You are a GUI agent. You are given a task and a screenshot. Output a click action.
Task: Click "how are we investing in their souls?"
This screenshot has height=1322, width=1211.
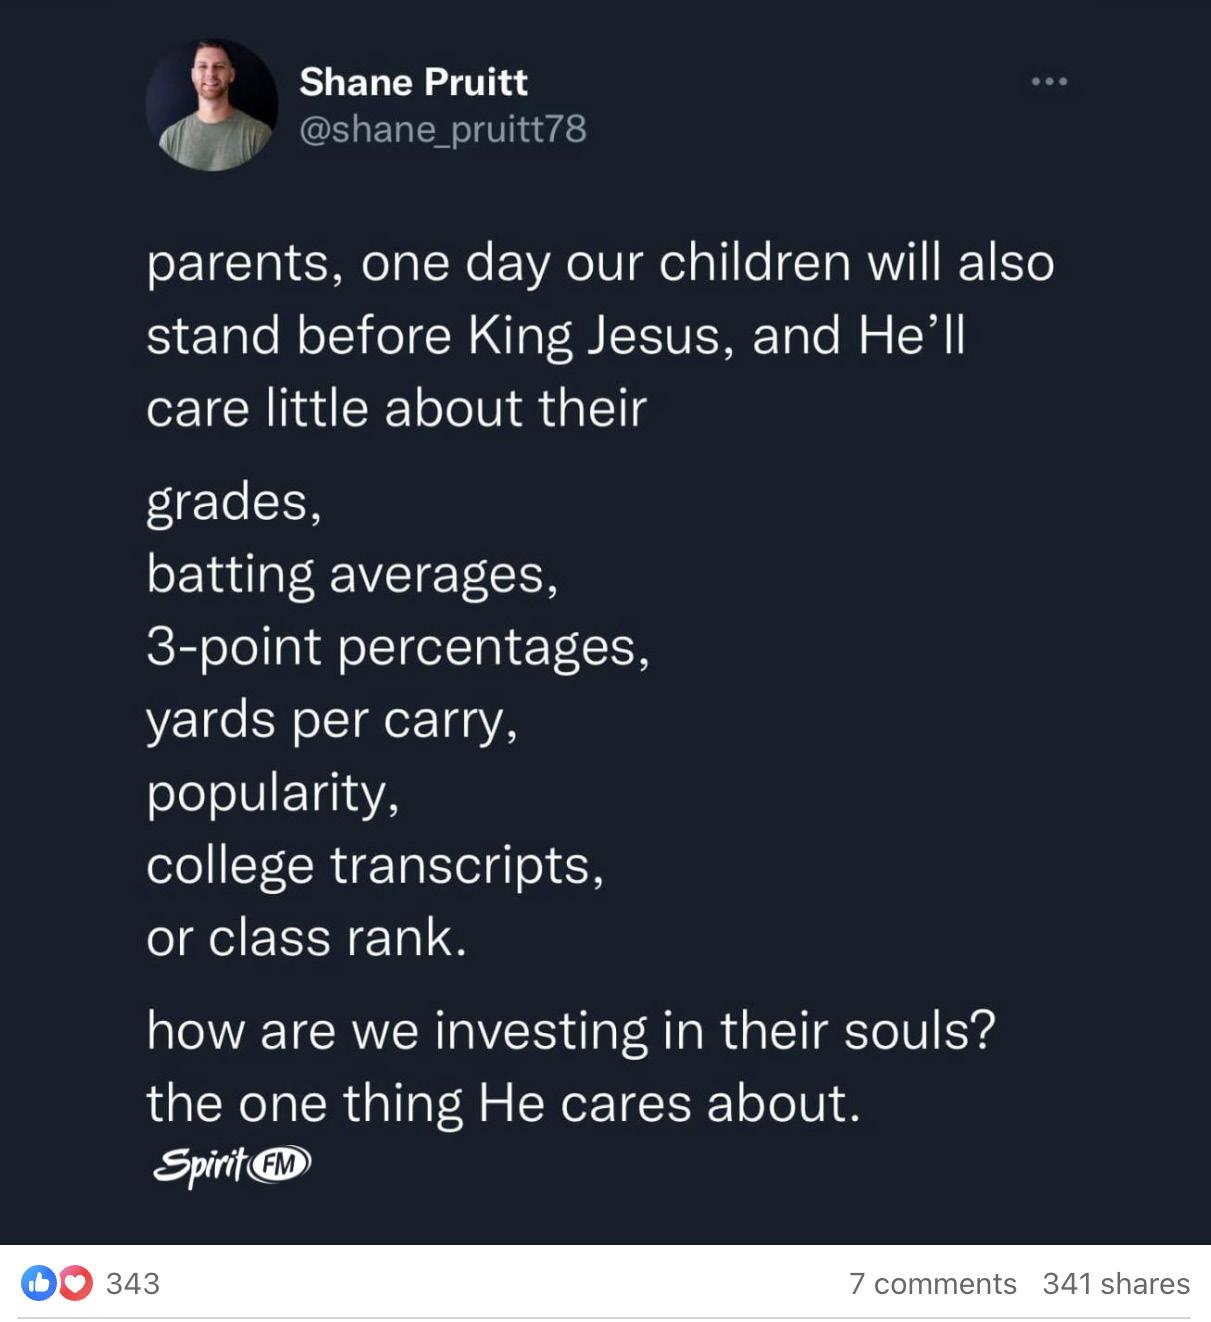click(571, 1030)
